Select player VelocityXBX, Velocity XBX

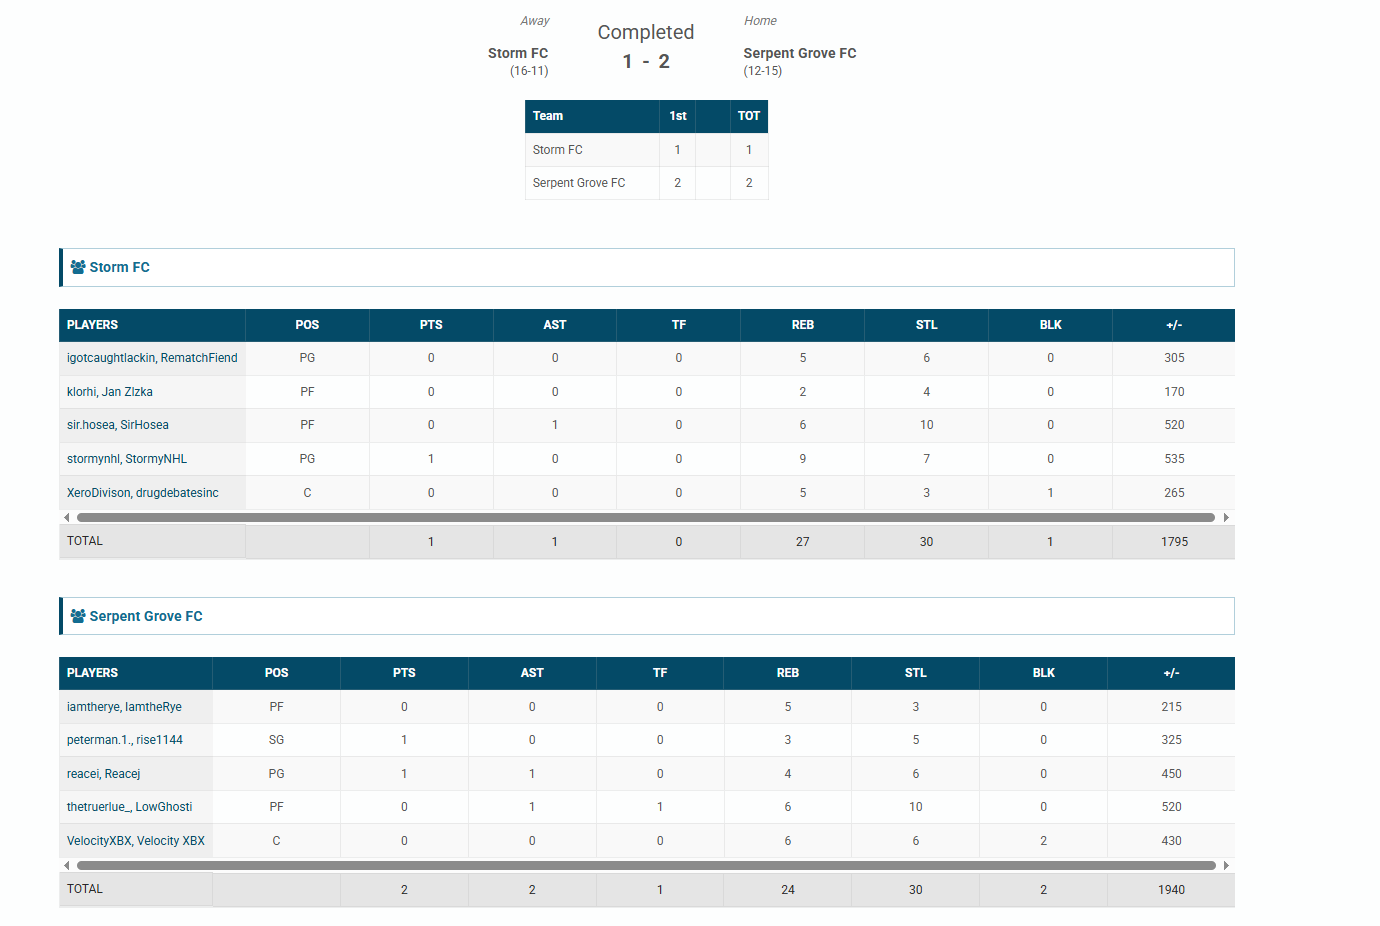click(x=136, y=841)
